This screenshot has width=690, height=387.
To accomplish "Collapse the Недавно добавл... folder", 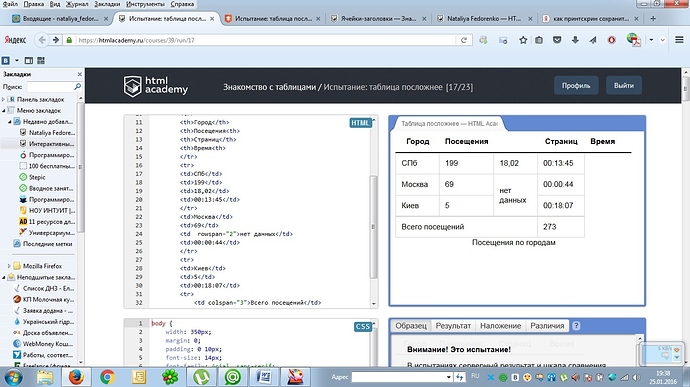I will pos(9,122).
